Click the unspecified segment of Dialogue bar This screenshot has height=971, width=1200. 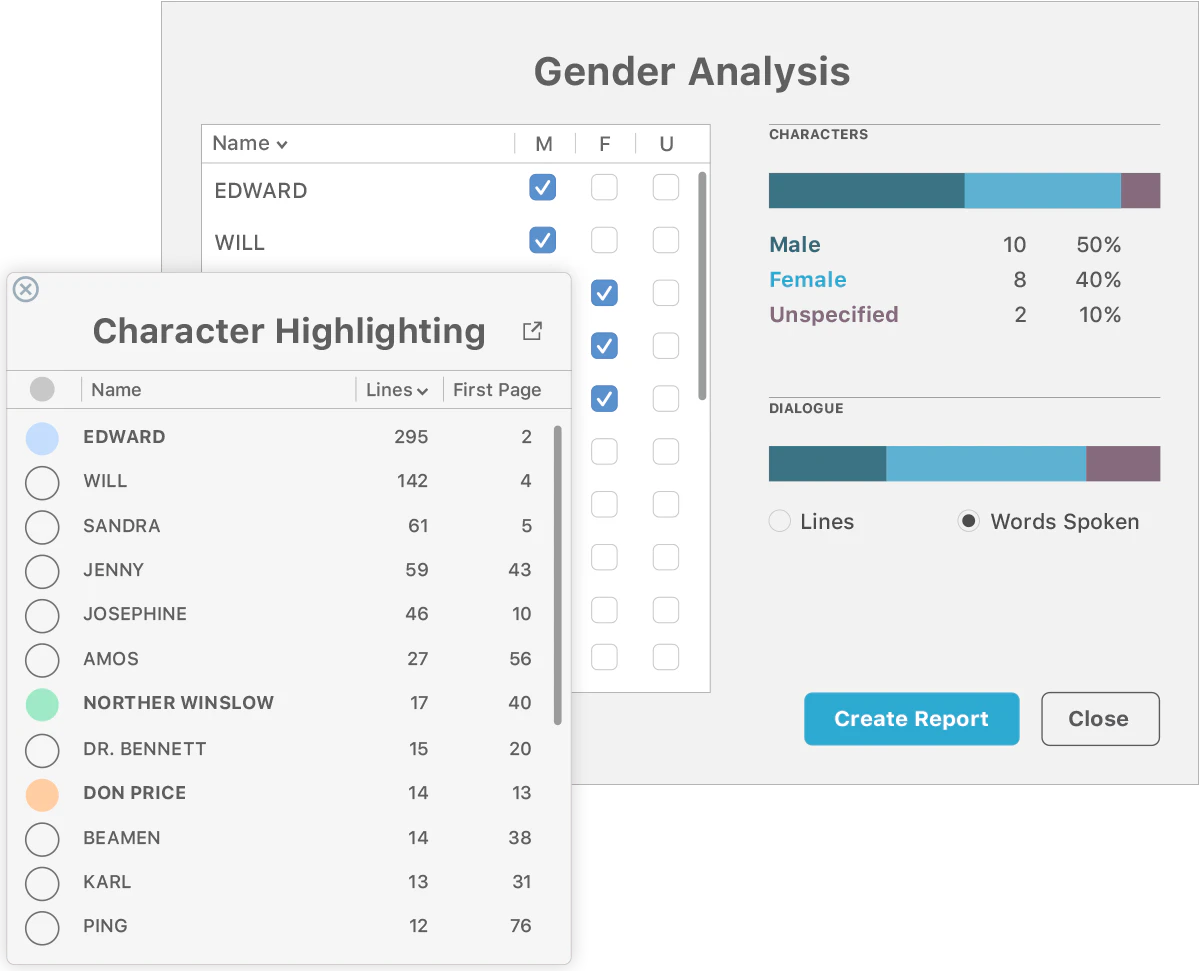point(1123,464)
